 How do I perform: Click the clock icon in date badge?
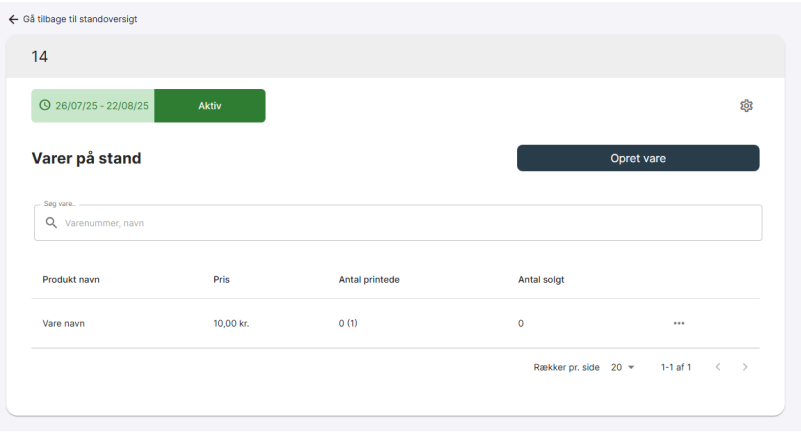(44, 106)
